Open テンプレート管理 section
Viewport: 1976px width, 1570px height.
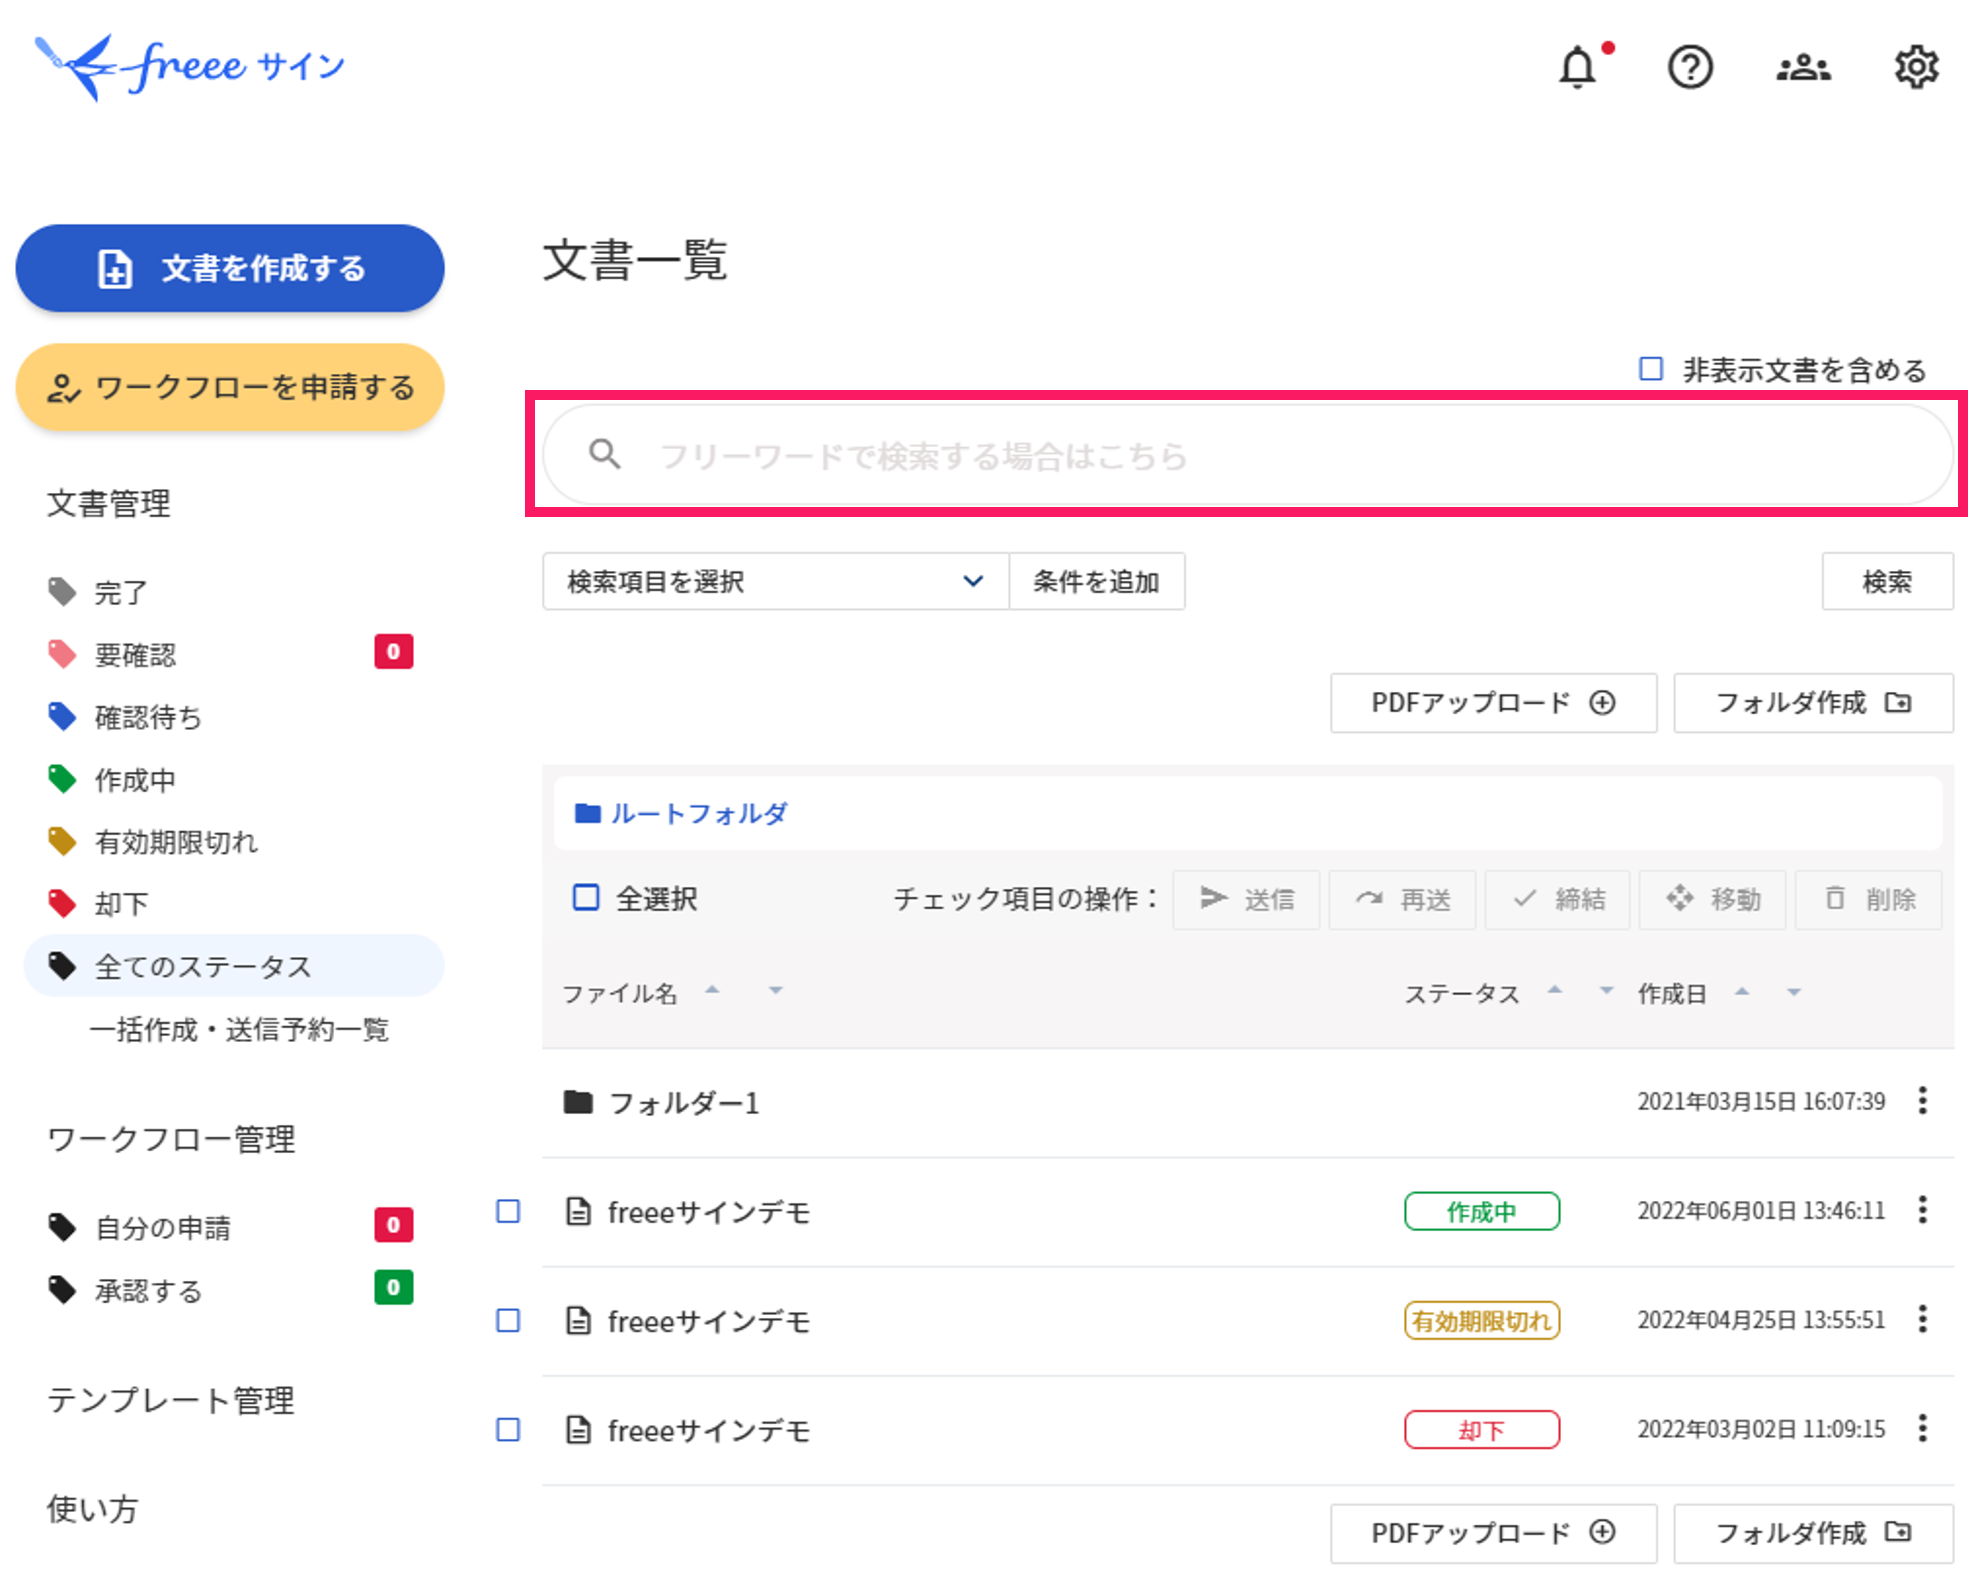point(171,1399)
